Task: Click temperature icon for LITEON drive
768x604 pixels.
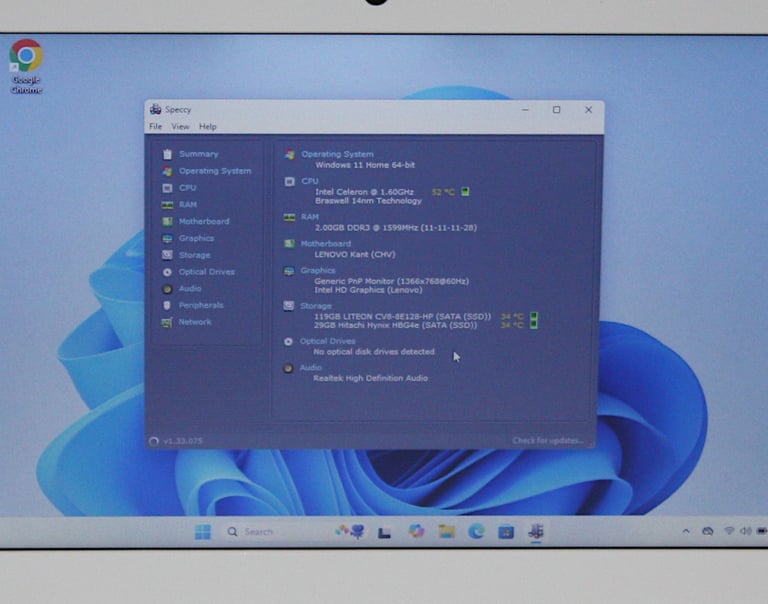Action: pyautogui.click(x=534, y=316)
